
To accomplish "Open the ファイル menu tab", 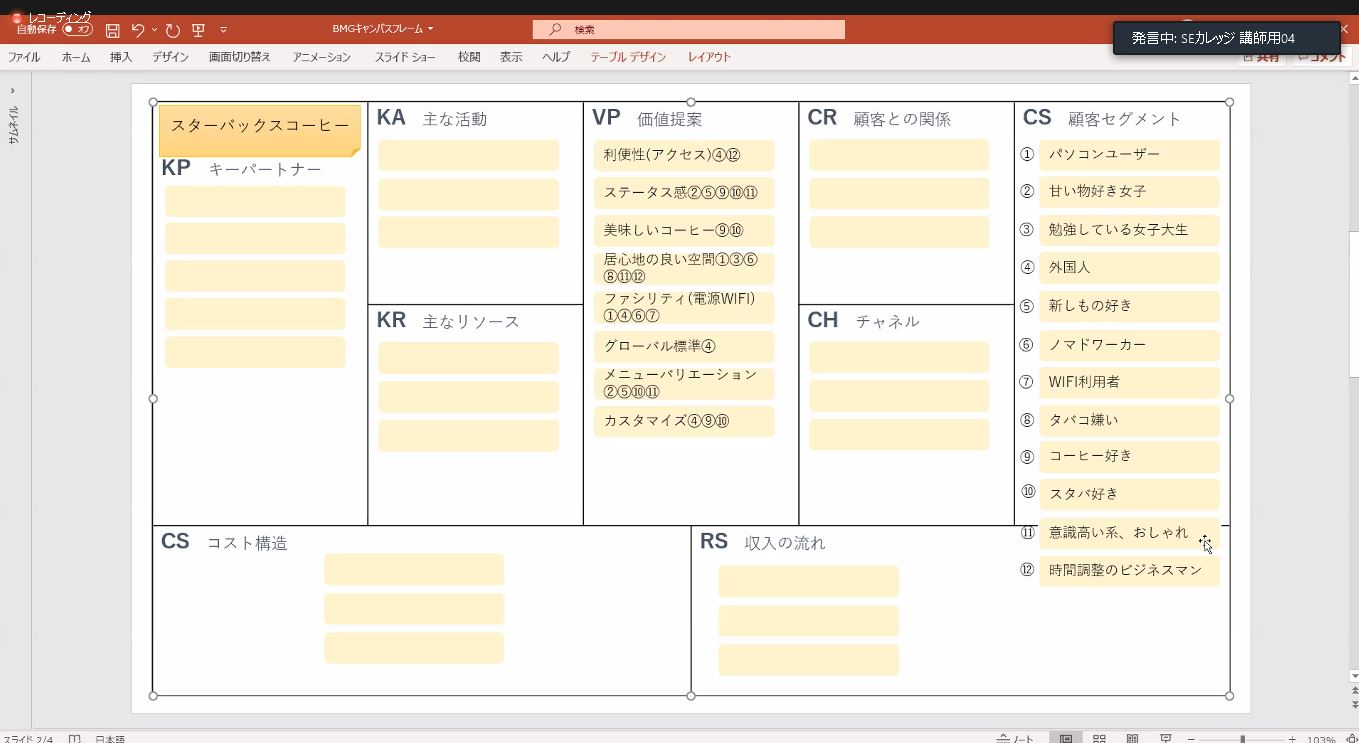I will click(x=24, y=57).
